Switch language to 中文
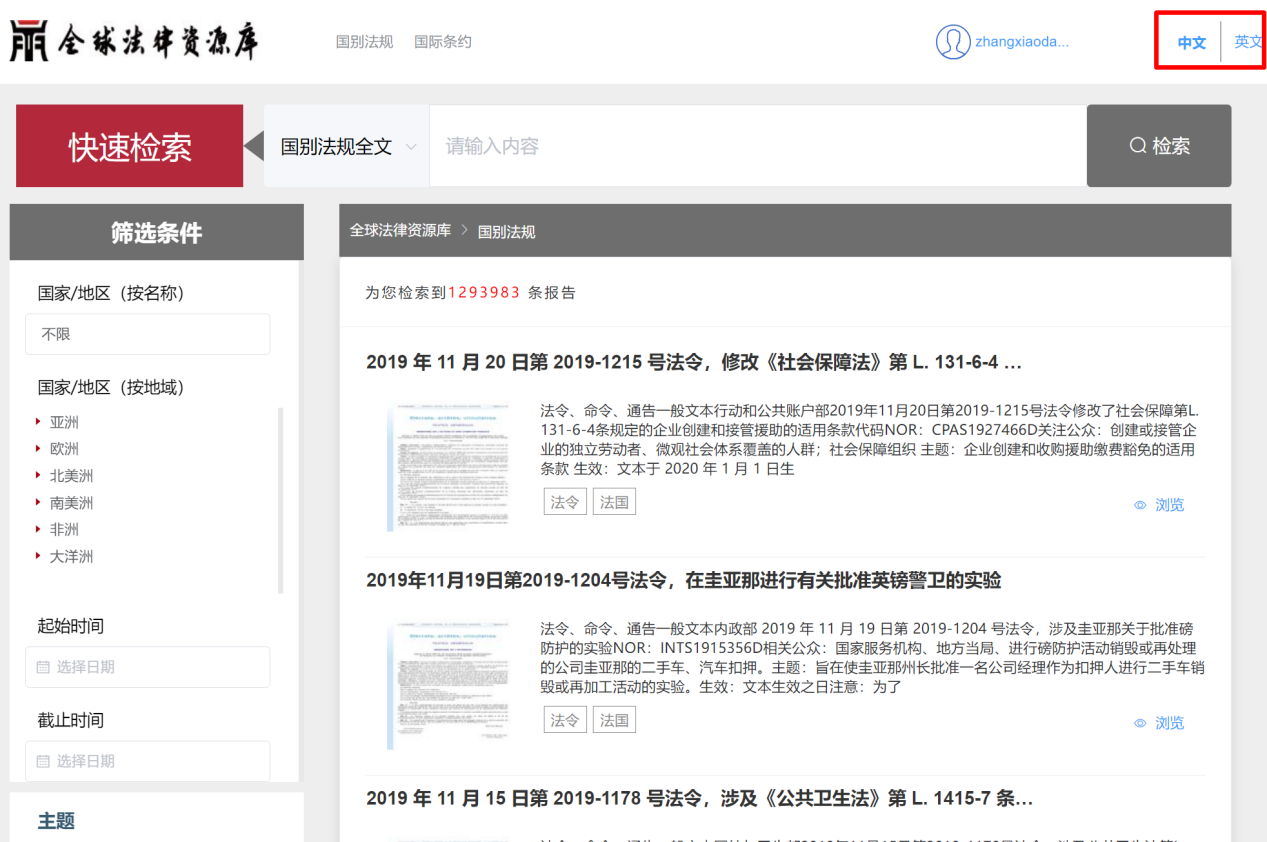The height and width of the screenshot is (842, 1267). click(x=1191, y=42)
